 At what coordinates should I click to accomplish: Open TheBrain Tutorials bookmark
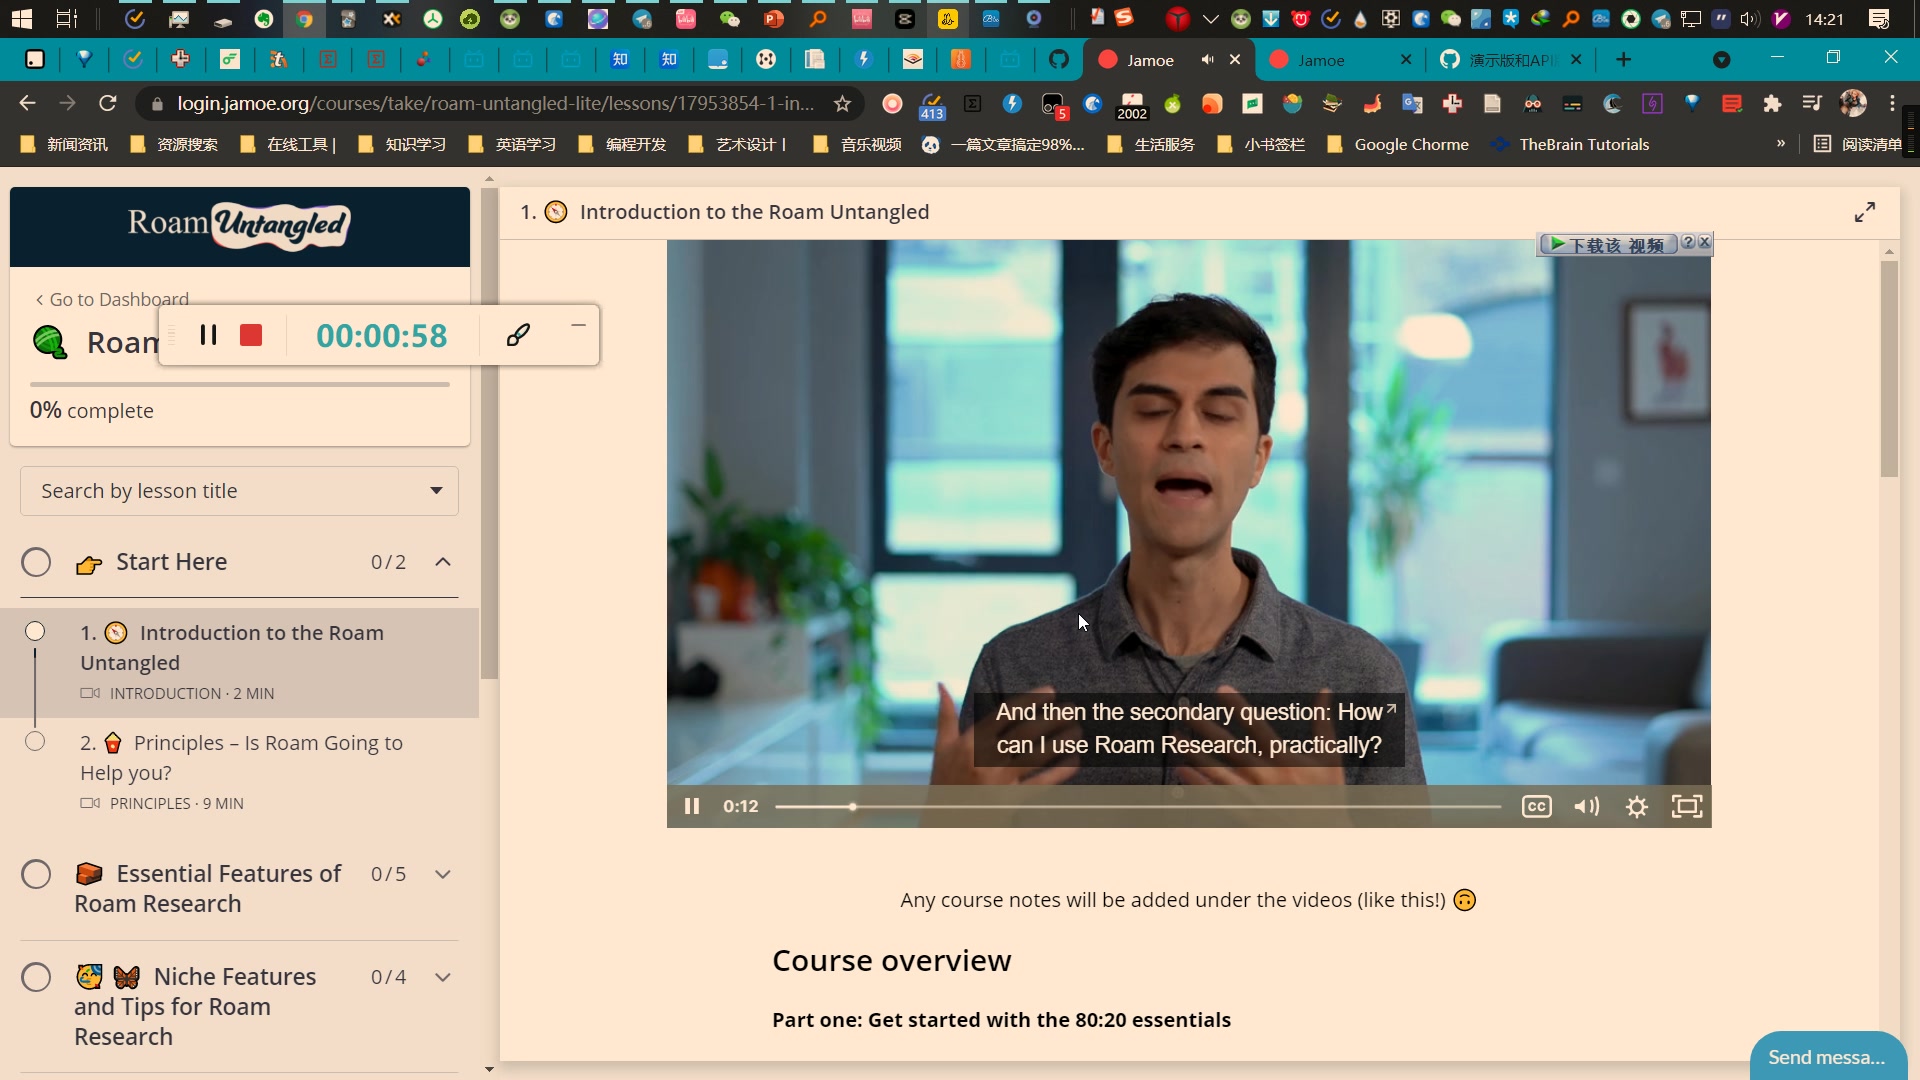1570,144
